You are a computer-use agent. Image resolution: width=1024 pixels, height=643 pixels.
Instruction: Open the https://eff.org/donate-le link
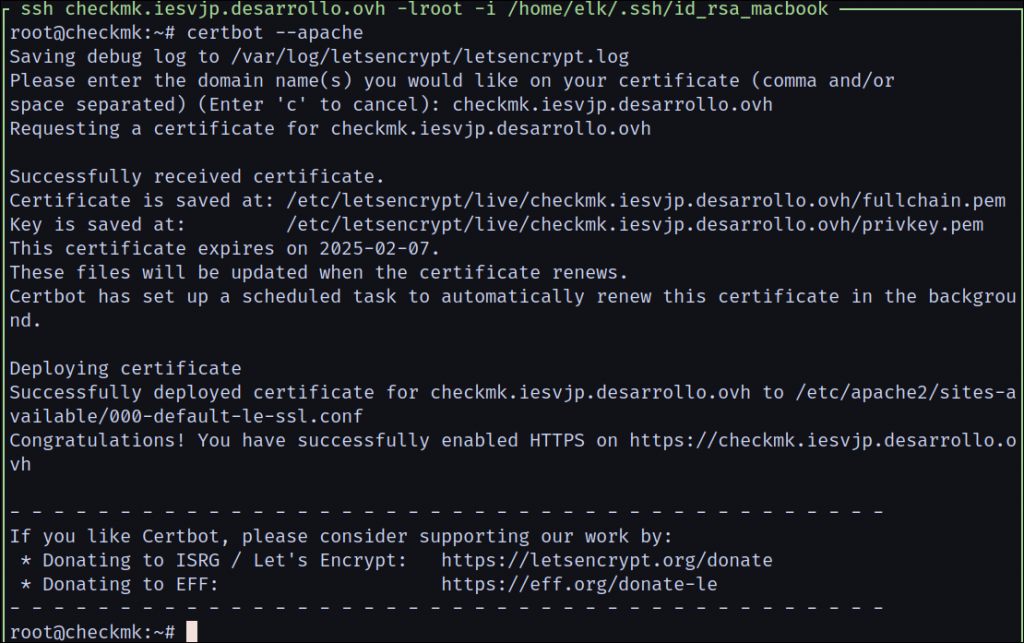[x=578, y=584]
